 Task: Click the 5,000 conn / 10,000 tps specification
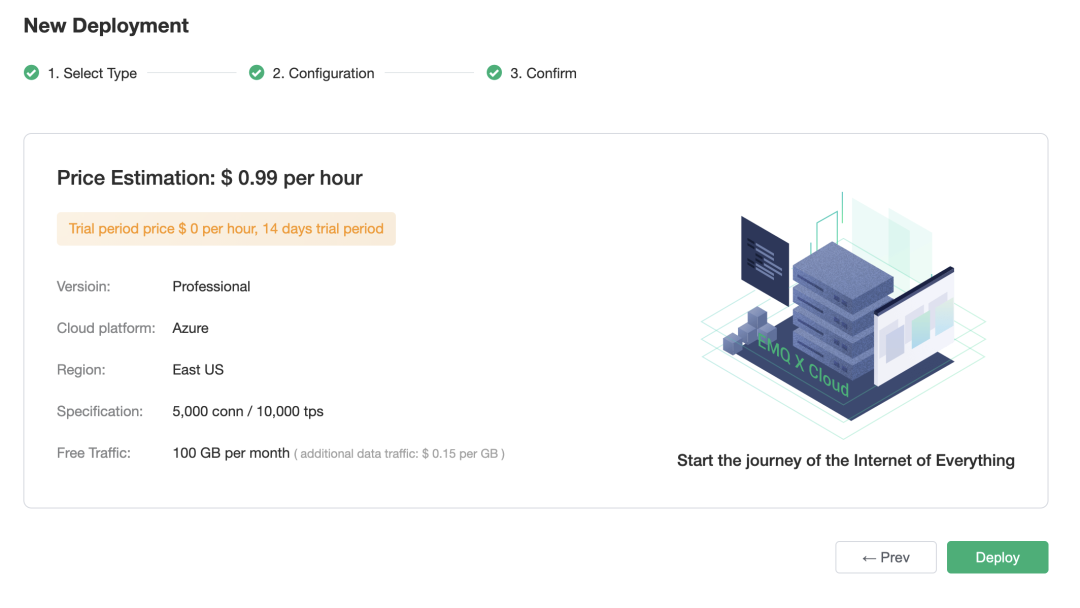[x=248, y=411]
